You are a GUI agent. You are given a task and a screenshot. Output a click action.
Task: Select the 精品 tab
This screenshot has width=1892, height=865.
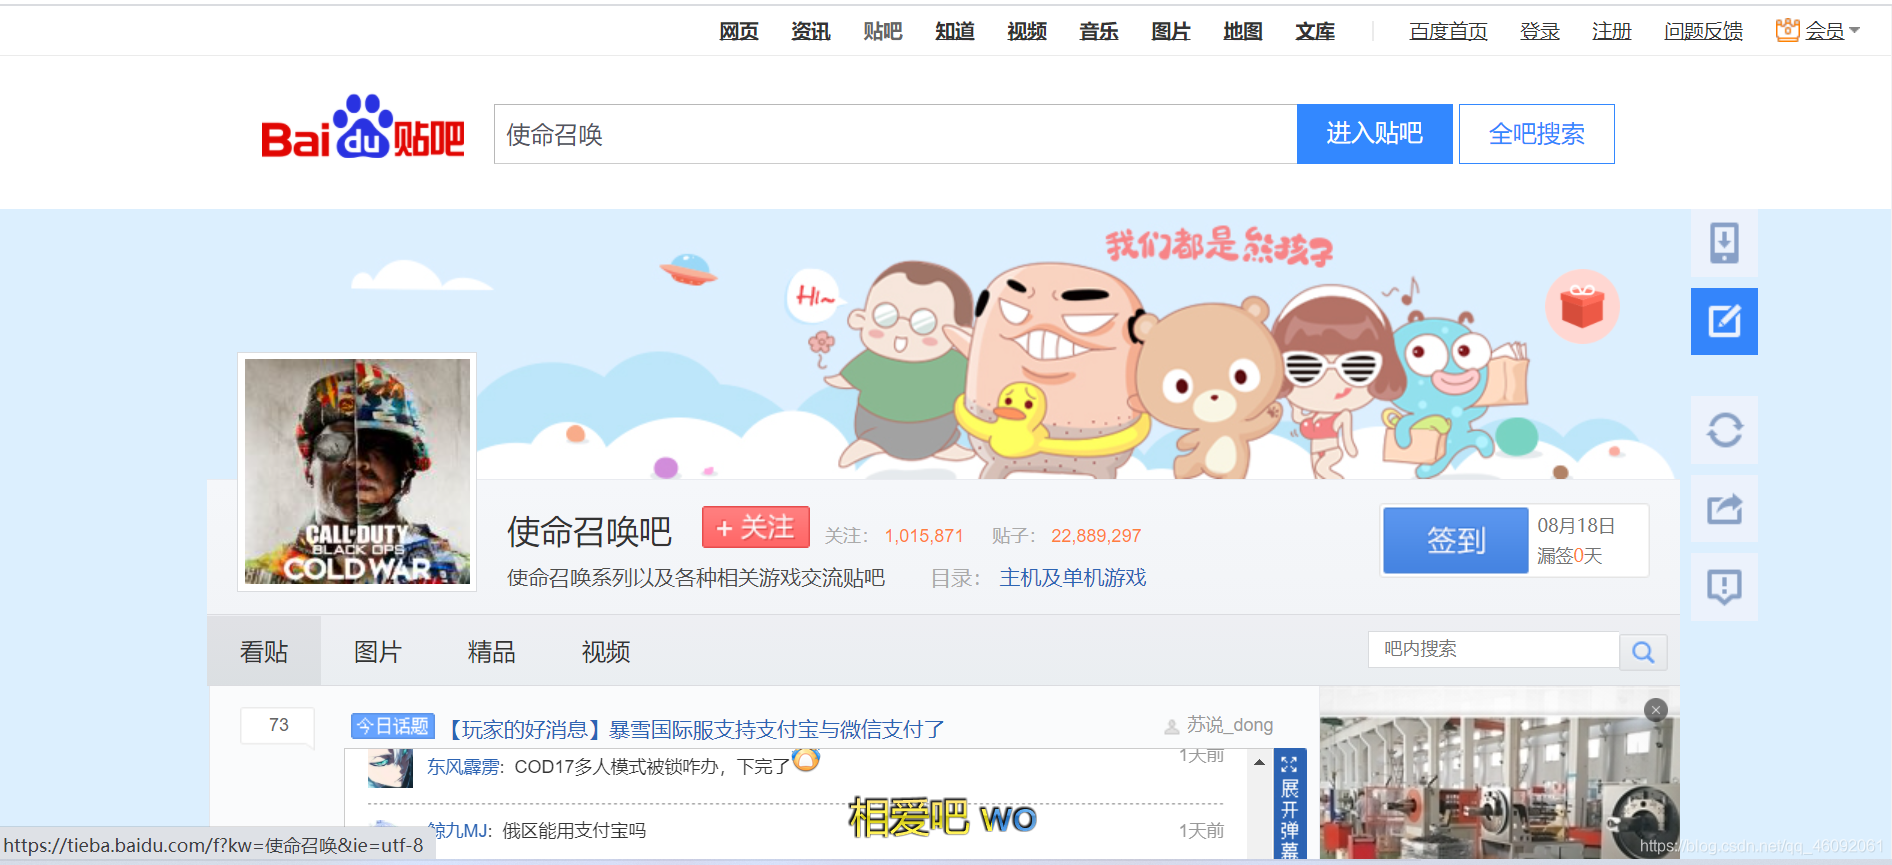click(x=492, y=652)
